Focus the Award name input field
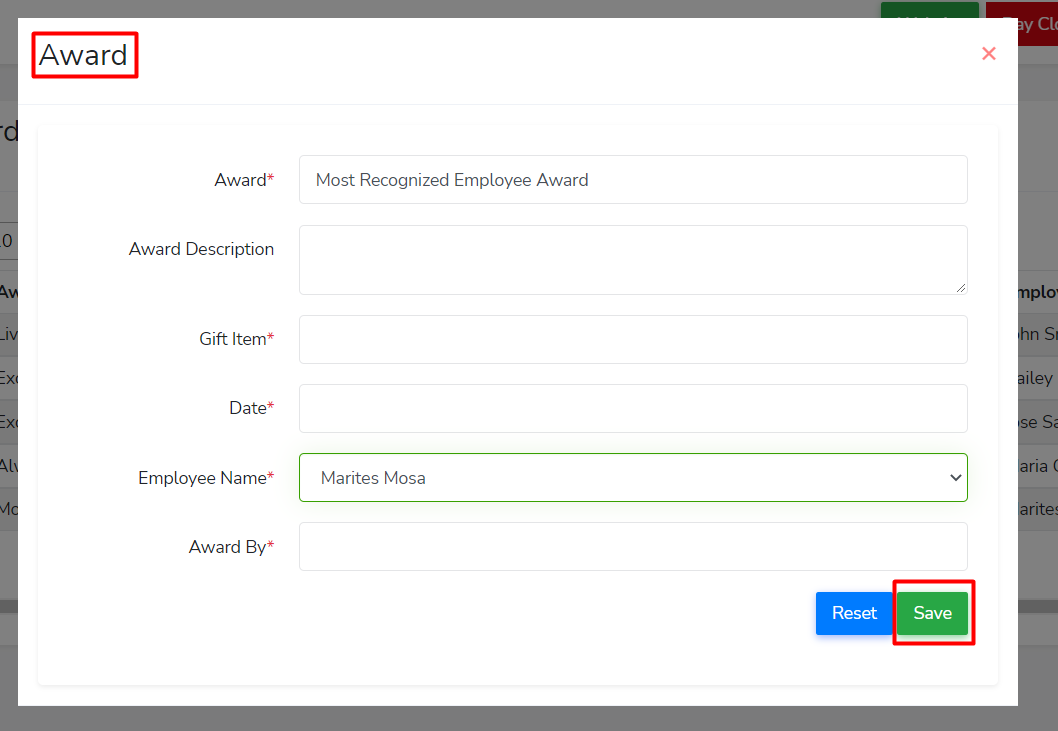 click(632, 180)
